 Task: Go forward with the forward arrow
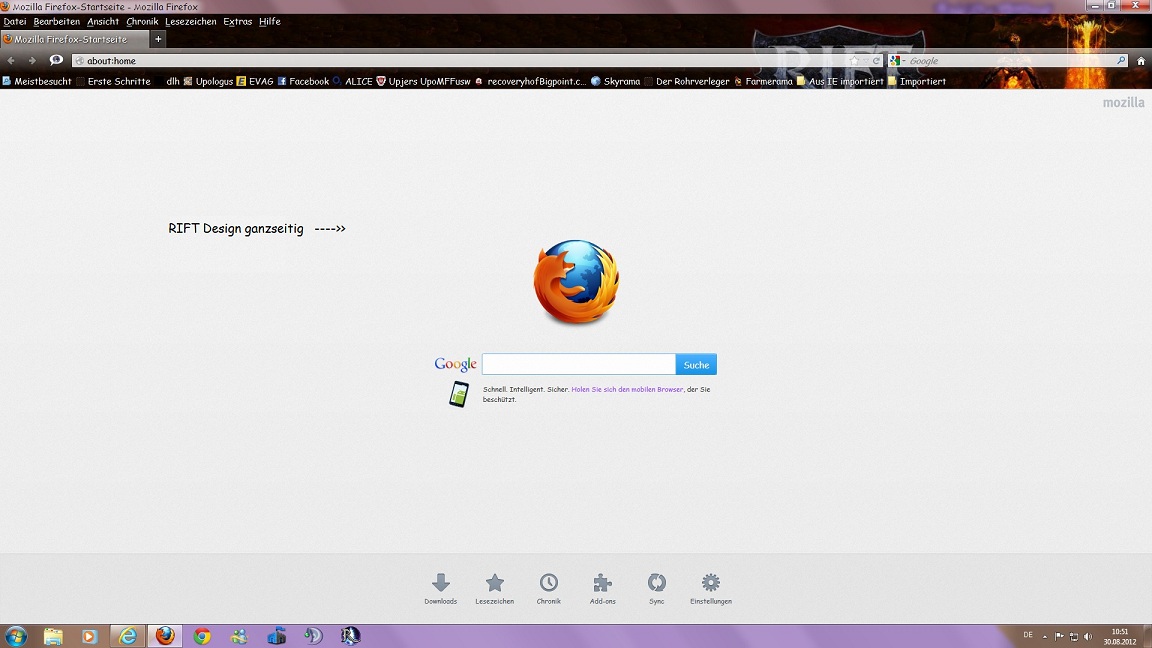[32, 60]
